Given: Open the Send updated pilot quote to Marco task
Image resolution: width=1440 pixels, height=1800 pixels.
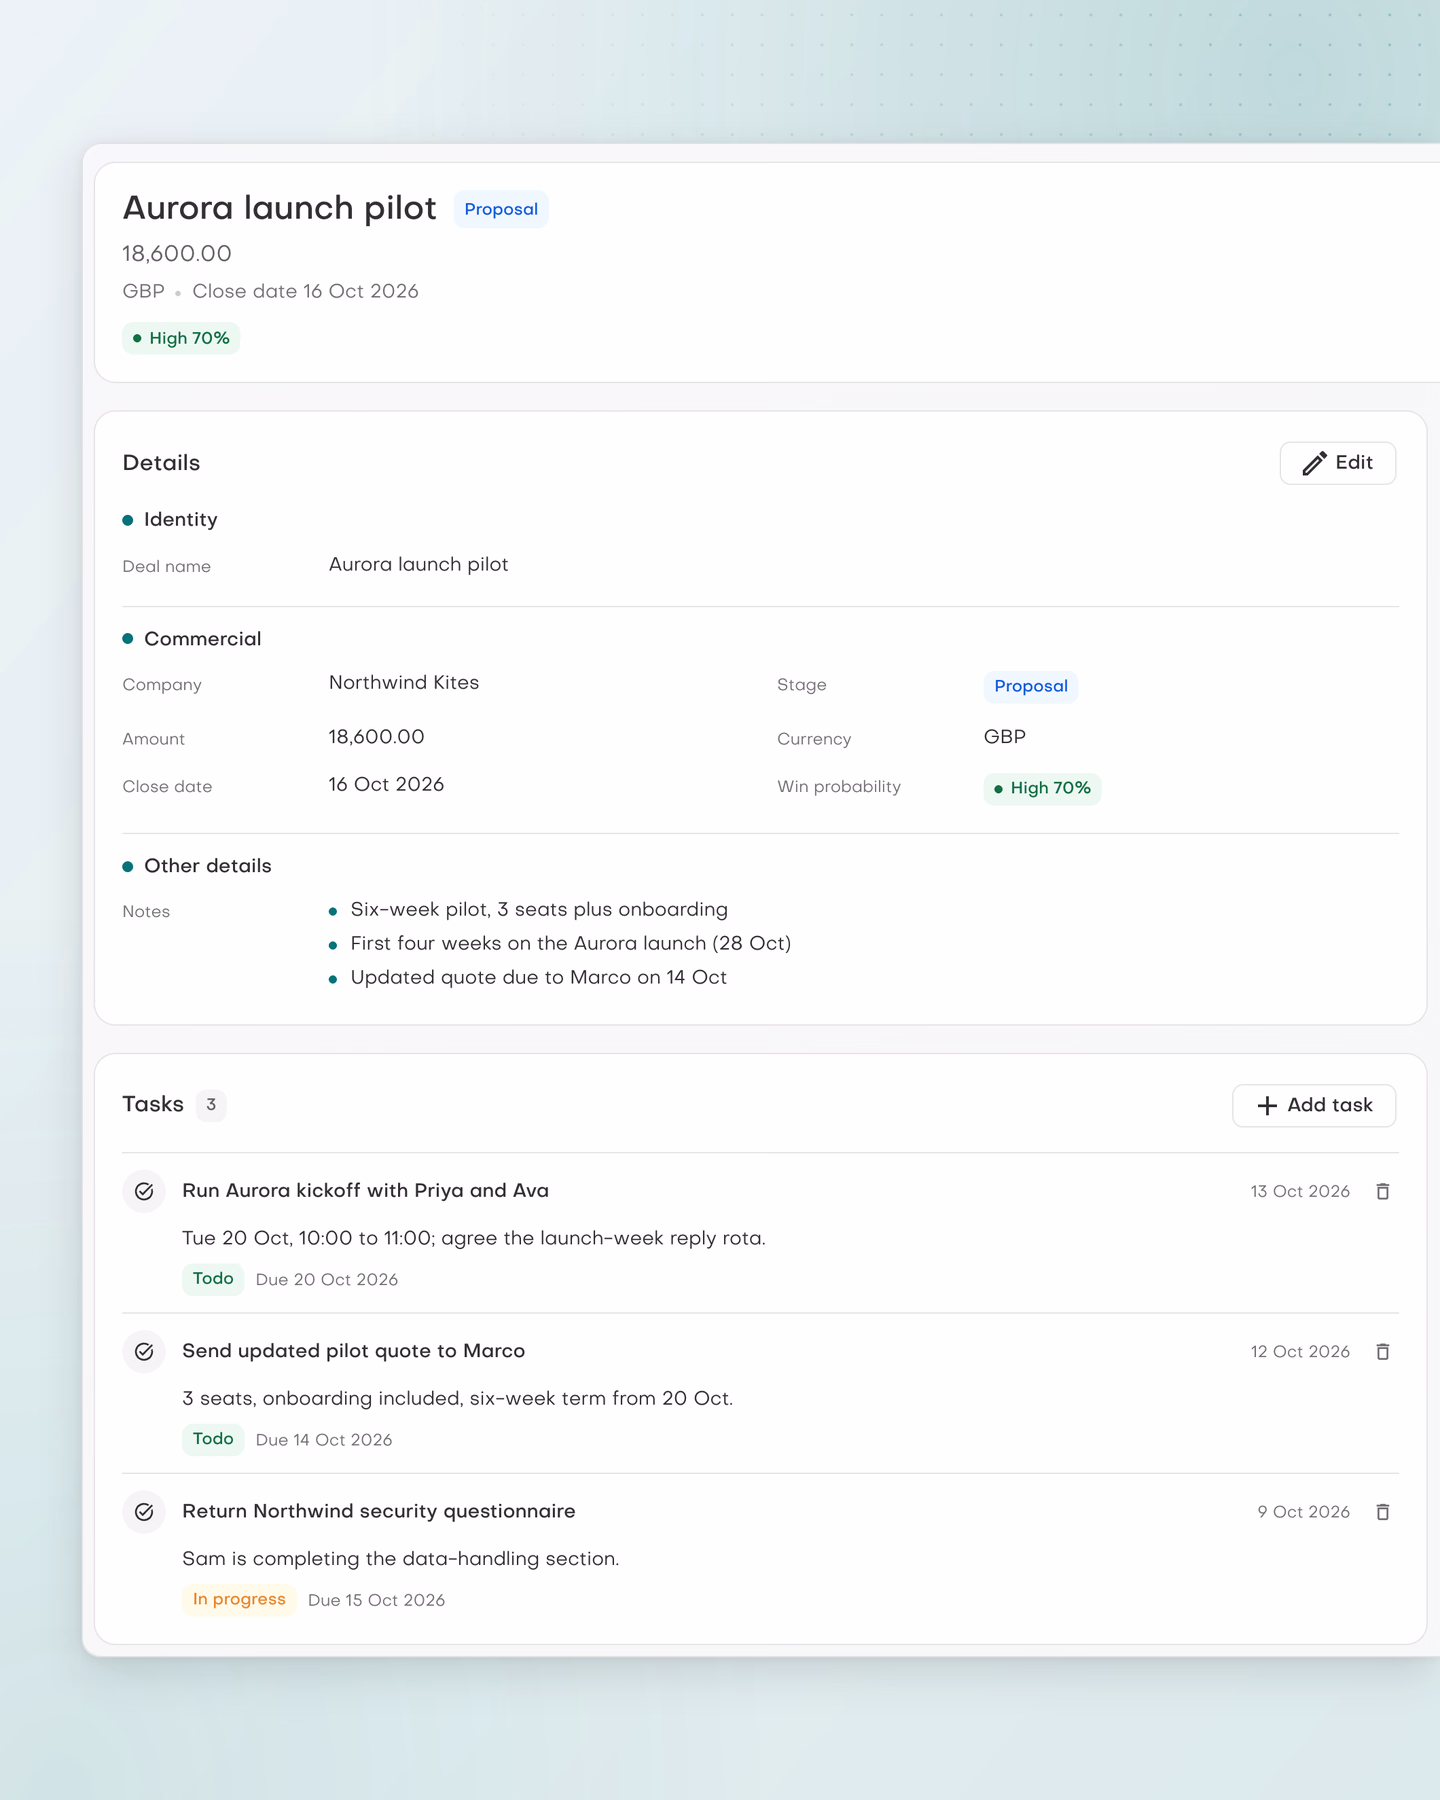Looking at the screenshot, I should [353, 1351].
